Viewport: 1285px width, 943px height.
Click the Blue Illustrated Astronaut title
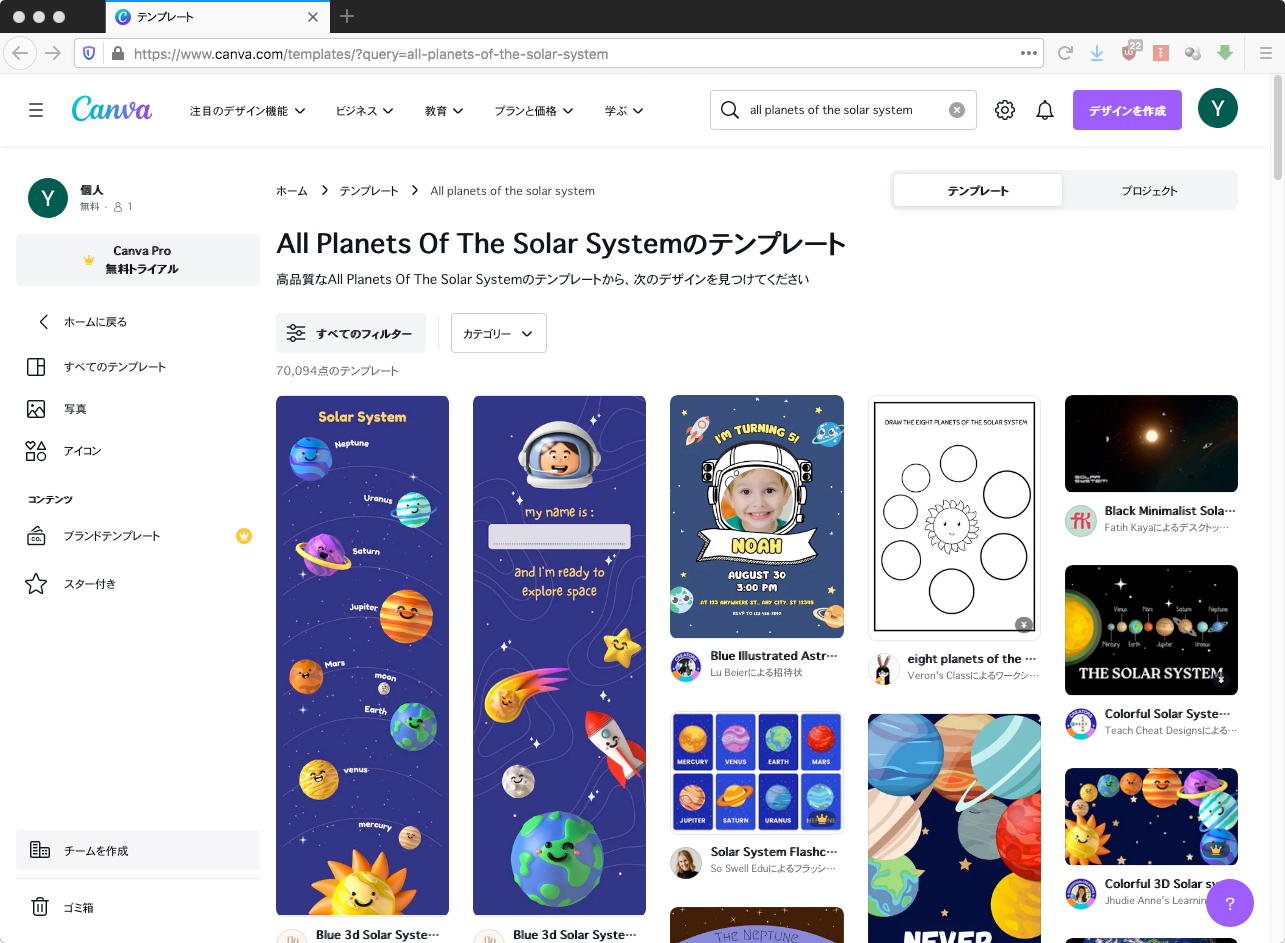(x=774, y=656)
